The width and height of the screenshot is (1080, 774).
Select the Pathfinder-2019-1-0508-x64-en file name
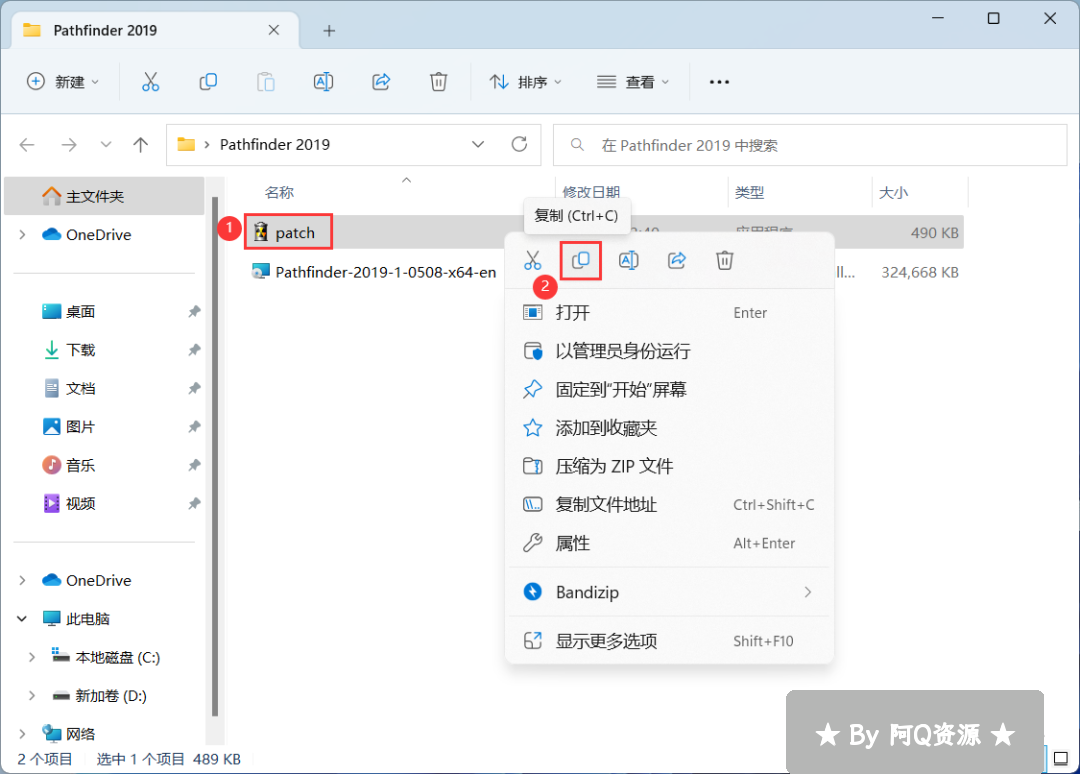click(x=386, y=272)
